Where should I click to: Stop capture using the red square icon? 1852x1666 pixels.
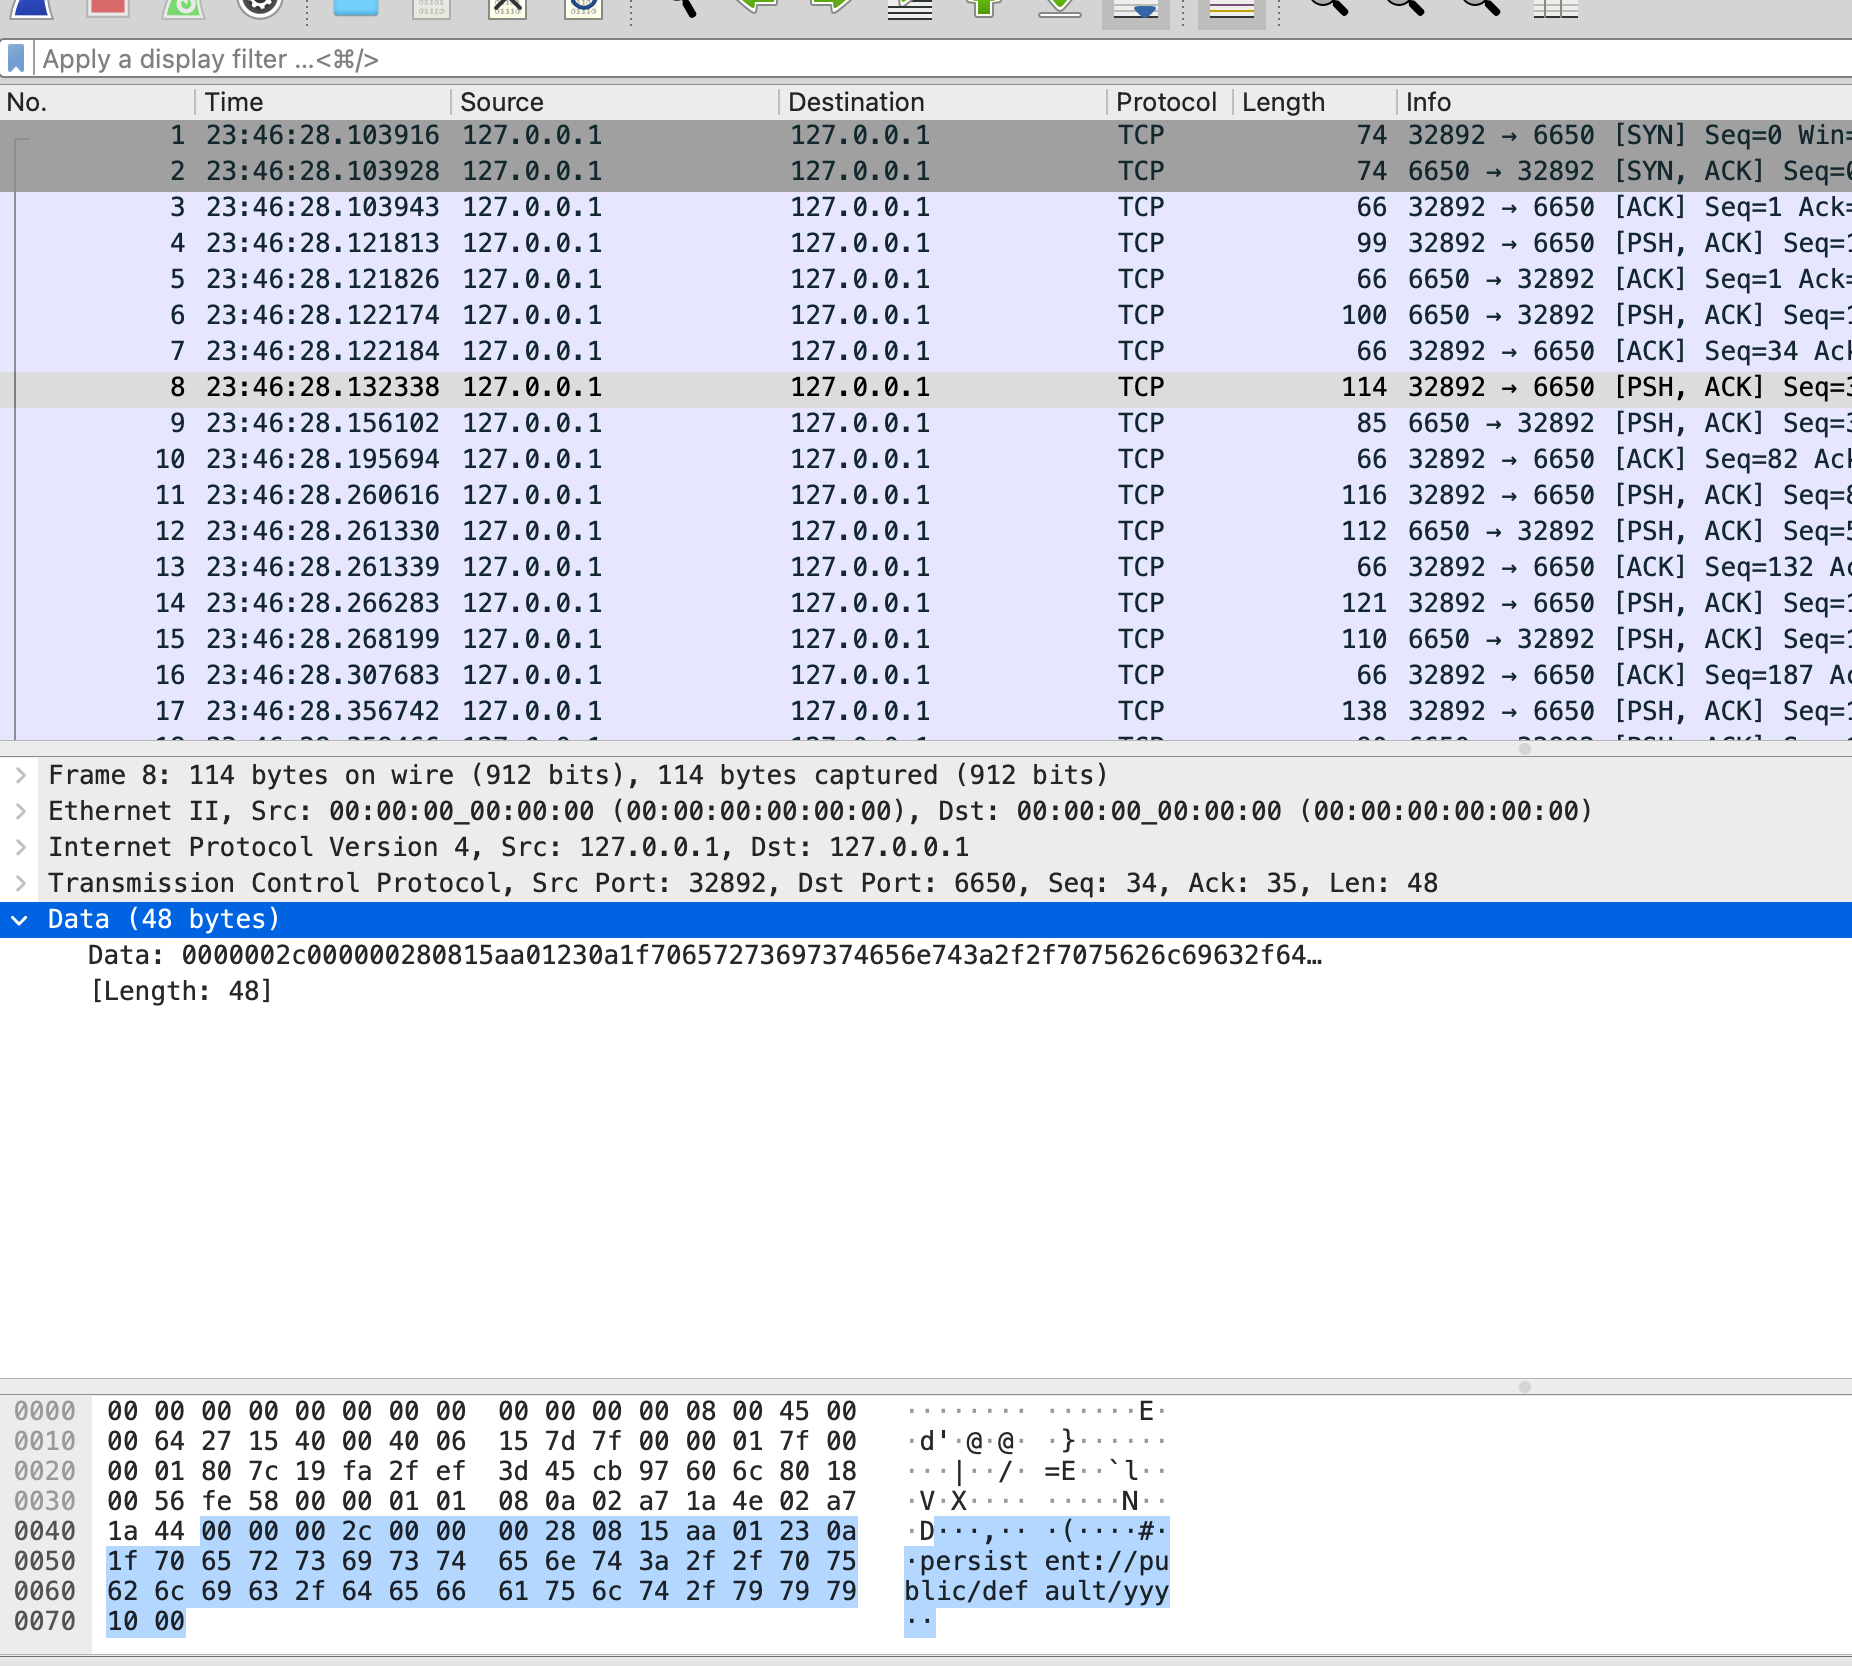point(108,8)
